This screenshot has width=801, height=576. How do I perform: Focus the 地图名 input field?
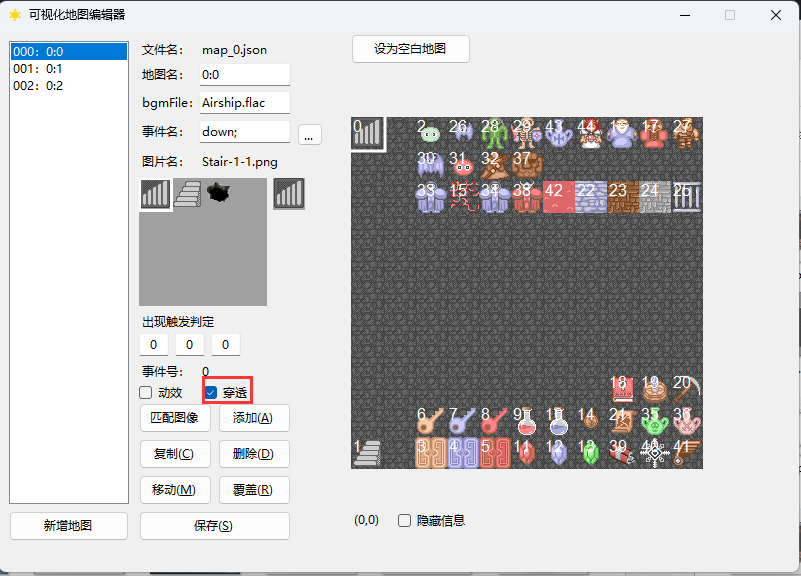click(x=245, y=75)
